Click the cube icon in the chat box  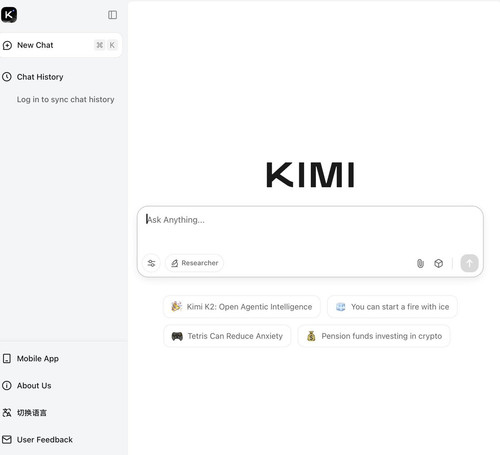point(439,263)
